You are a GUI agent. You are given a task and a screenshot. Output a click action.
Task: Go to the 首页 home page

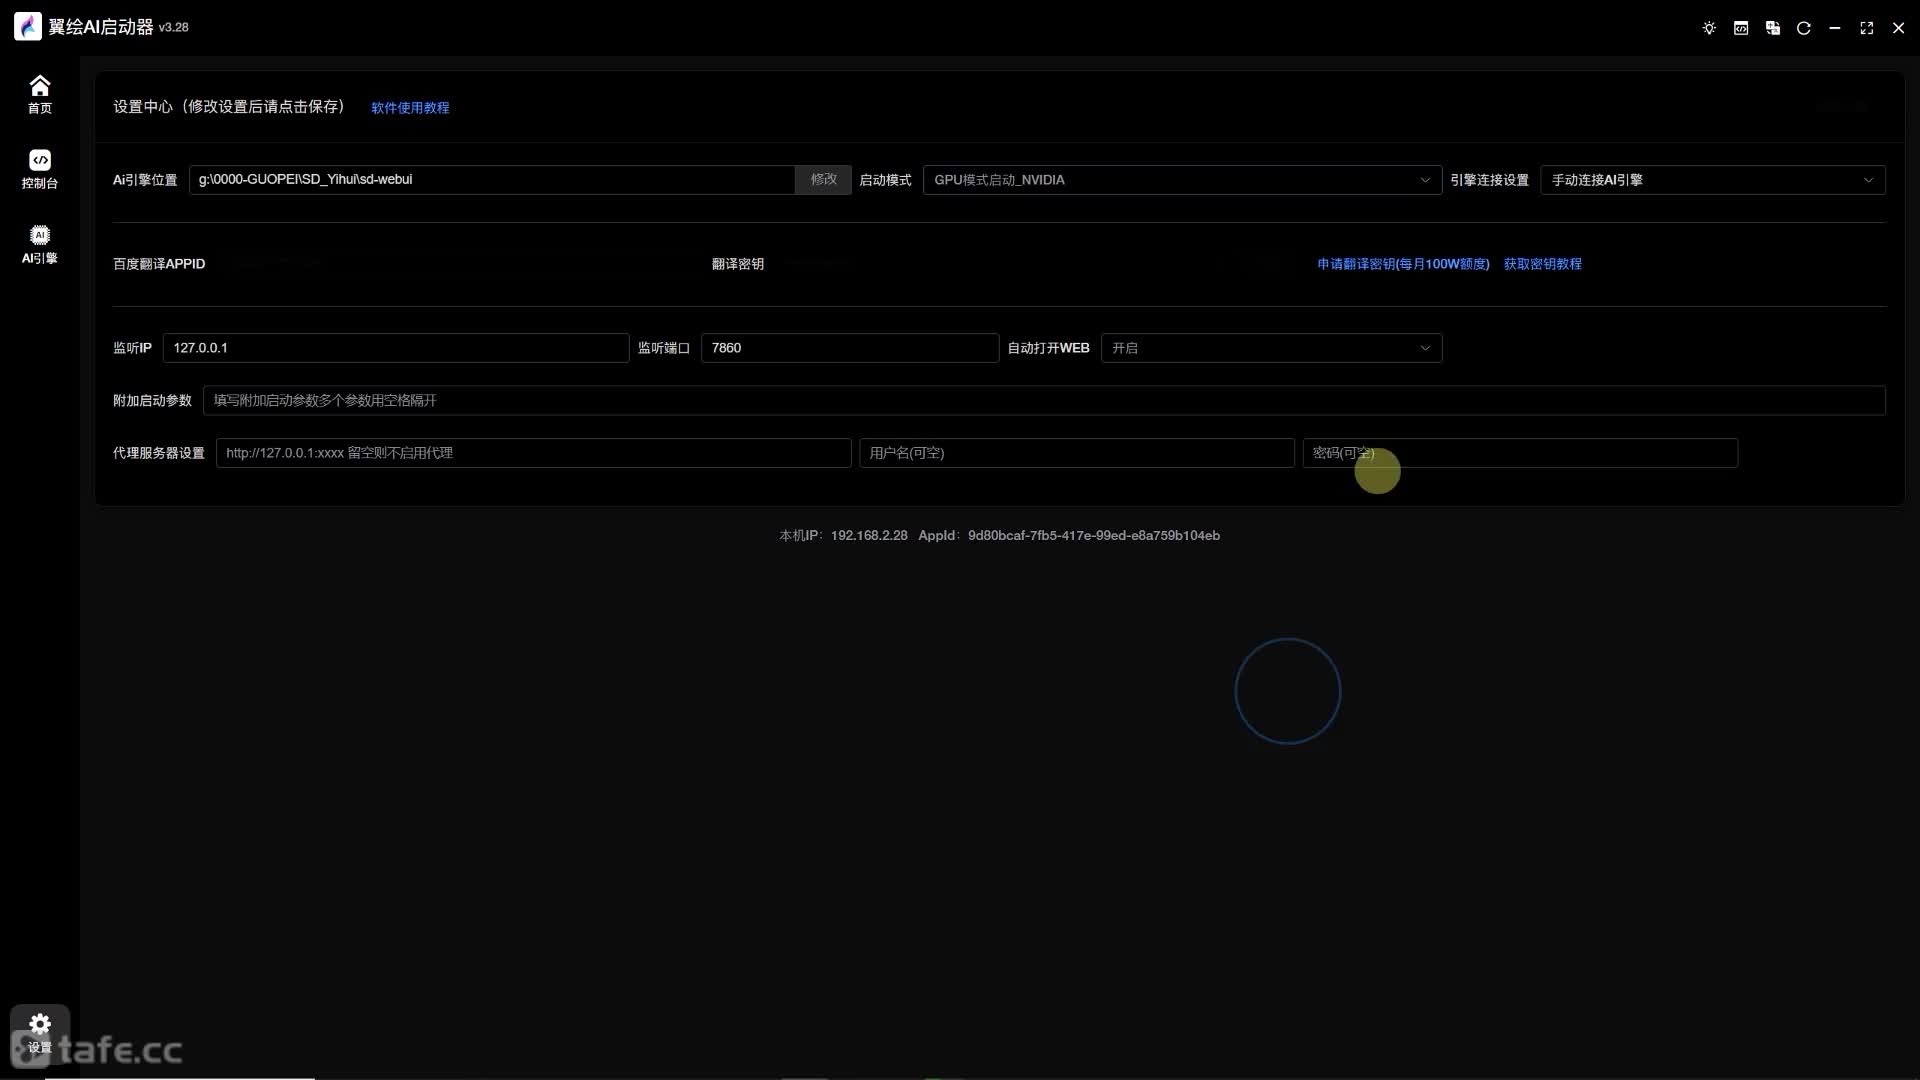tap(39, 94)
